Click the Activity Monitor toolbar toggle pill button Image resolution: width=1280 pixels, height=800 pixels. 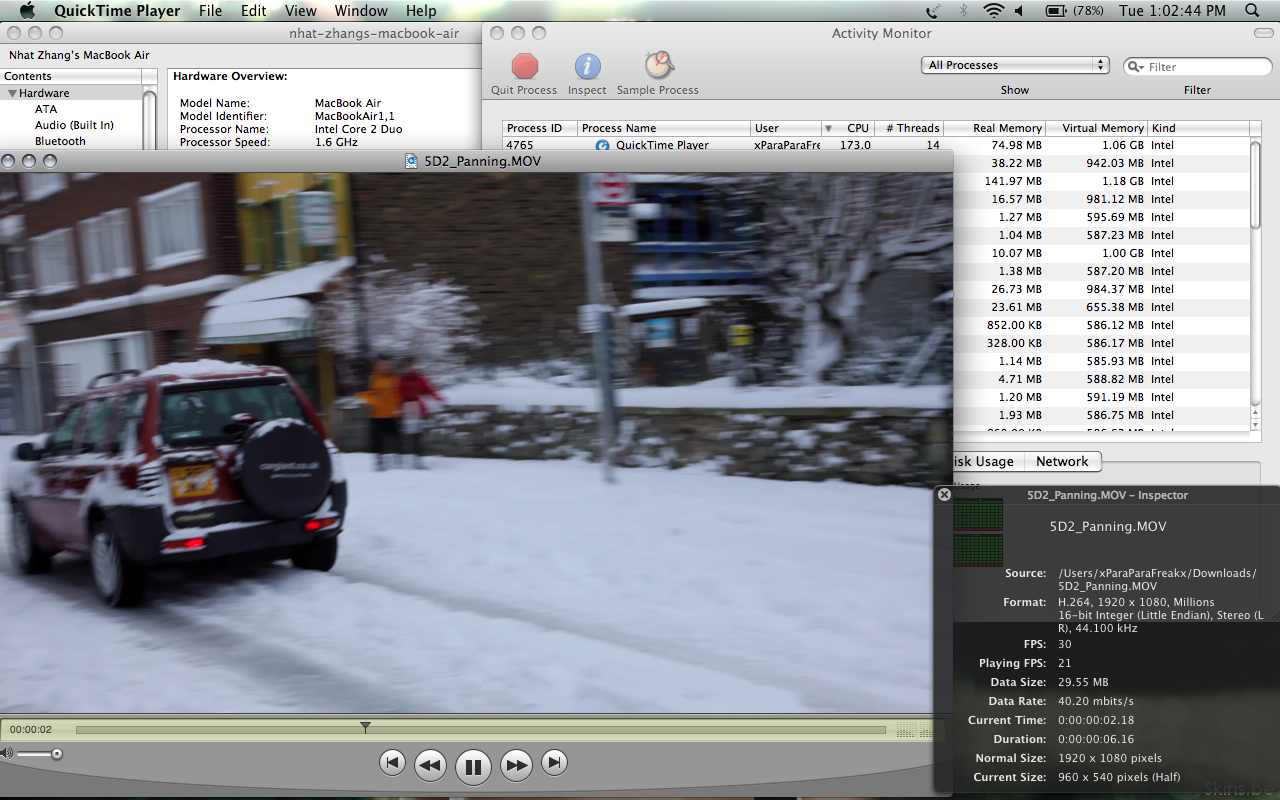(x=1263, y=33)
